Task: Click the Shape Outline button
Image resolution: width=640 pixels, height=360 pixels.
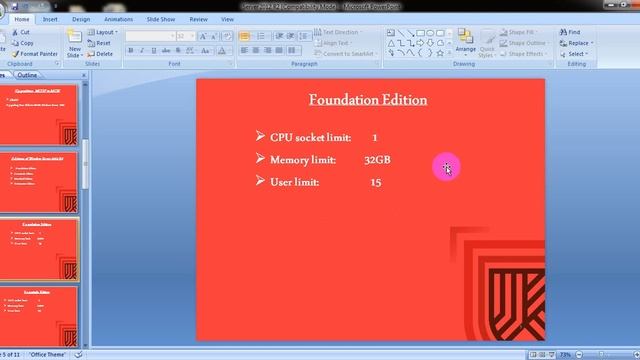Action: tap(524, 43)
